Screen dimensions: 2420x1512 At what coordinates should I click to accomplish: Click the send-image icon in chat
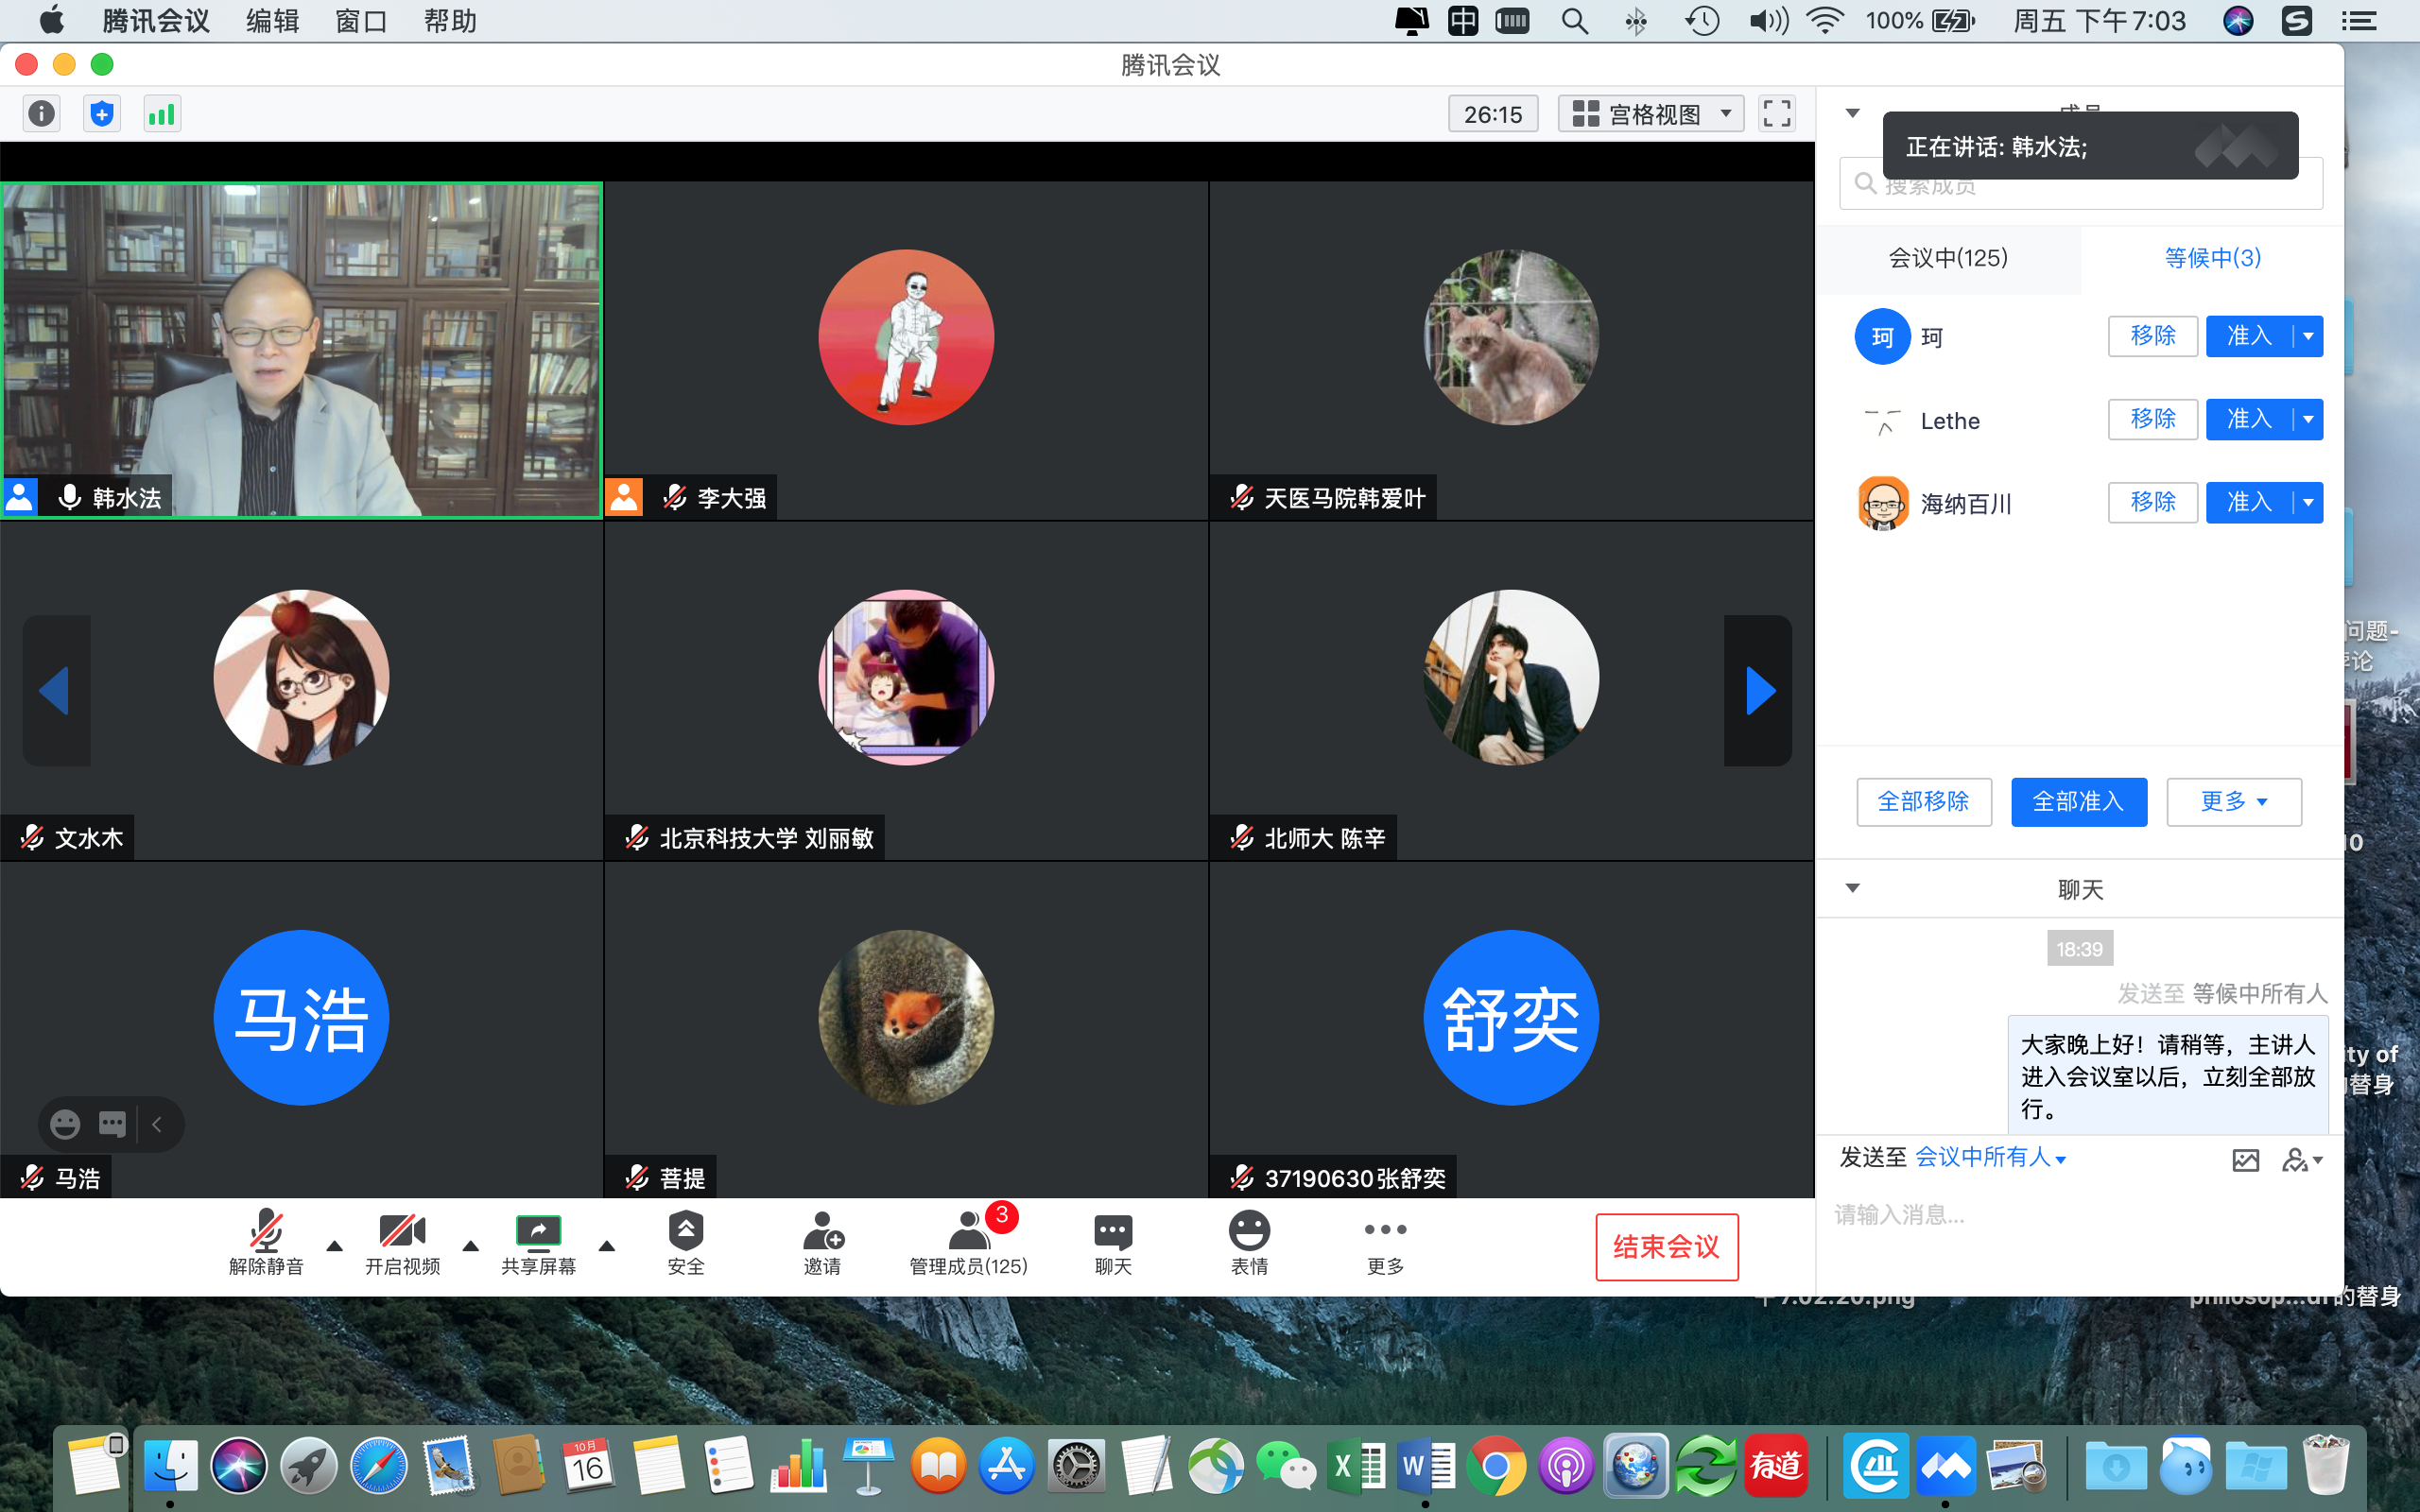point(2245,1160)
